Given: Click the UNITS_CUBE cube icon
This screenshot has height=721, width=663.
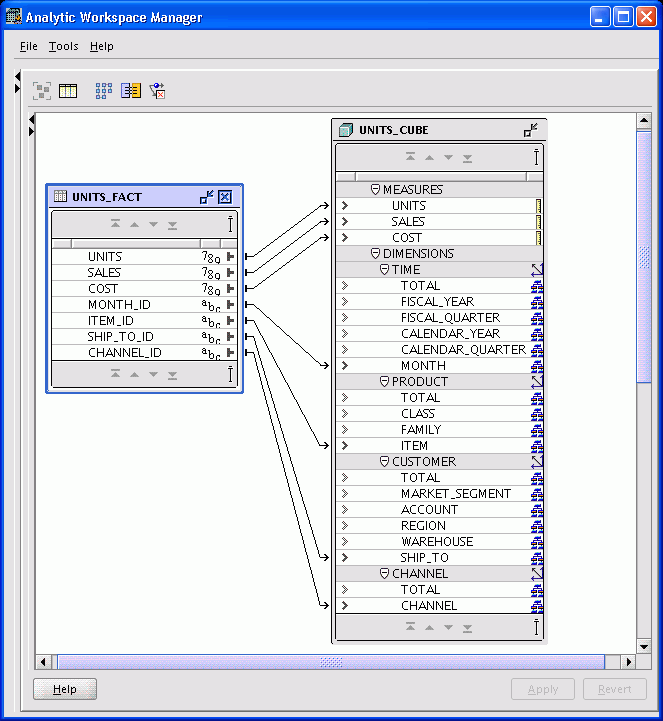Looking at the screenshot, I should [346, 130].
